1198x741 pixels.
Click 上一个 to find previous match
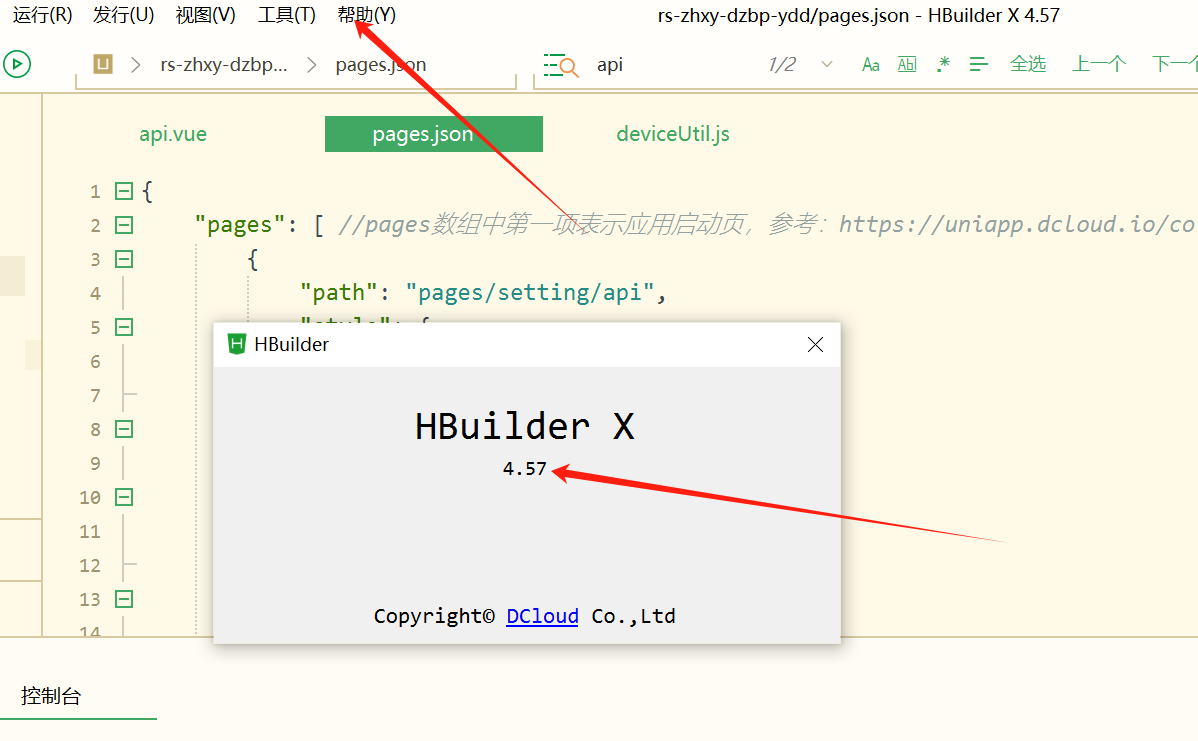(1099, 64)
